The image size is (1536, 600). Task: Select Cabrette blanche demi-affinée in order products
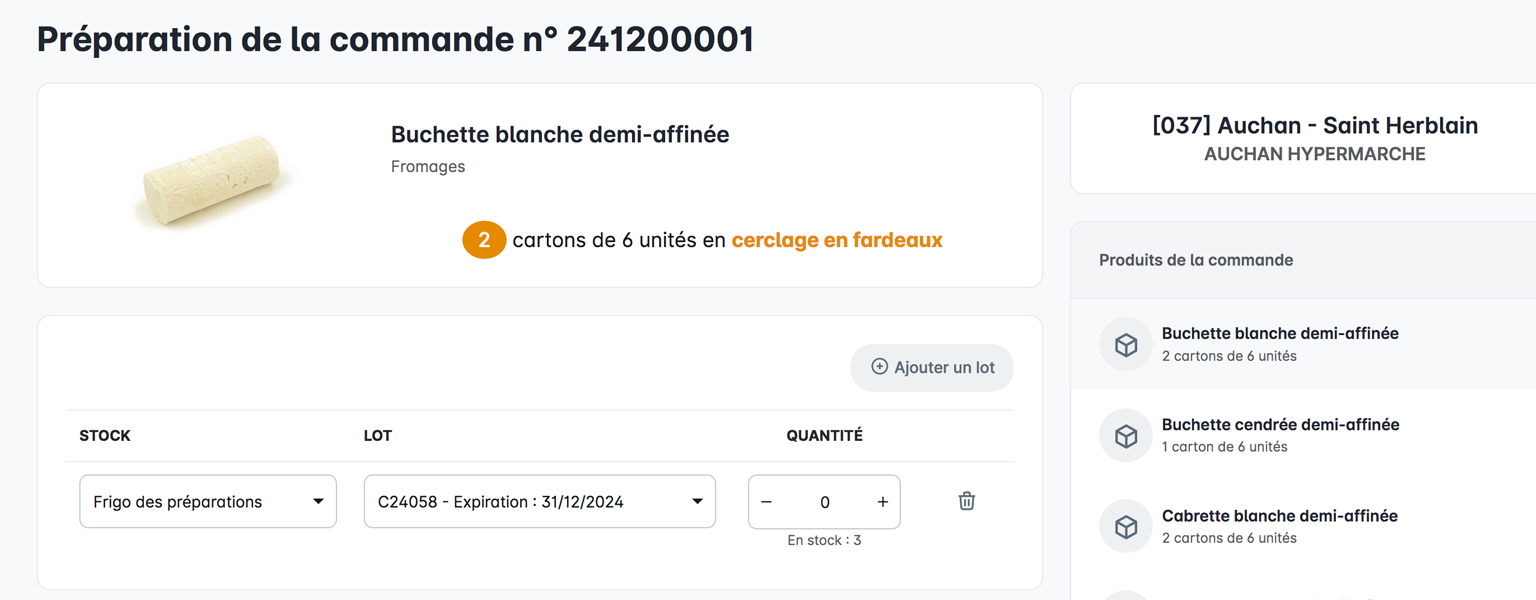tap(1280, 525)
